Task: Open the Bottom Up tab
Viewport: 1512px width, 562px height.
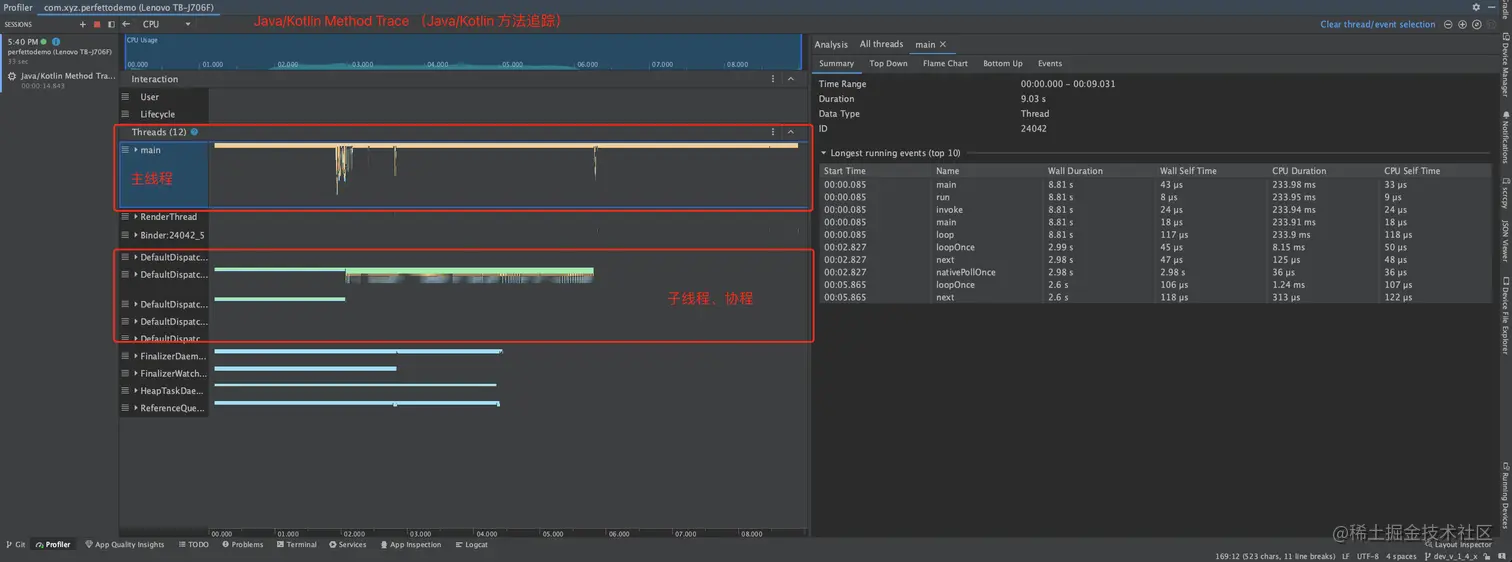Action: tap(1002, 63)
